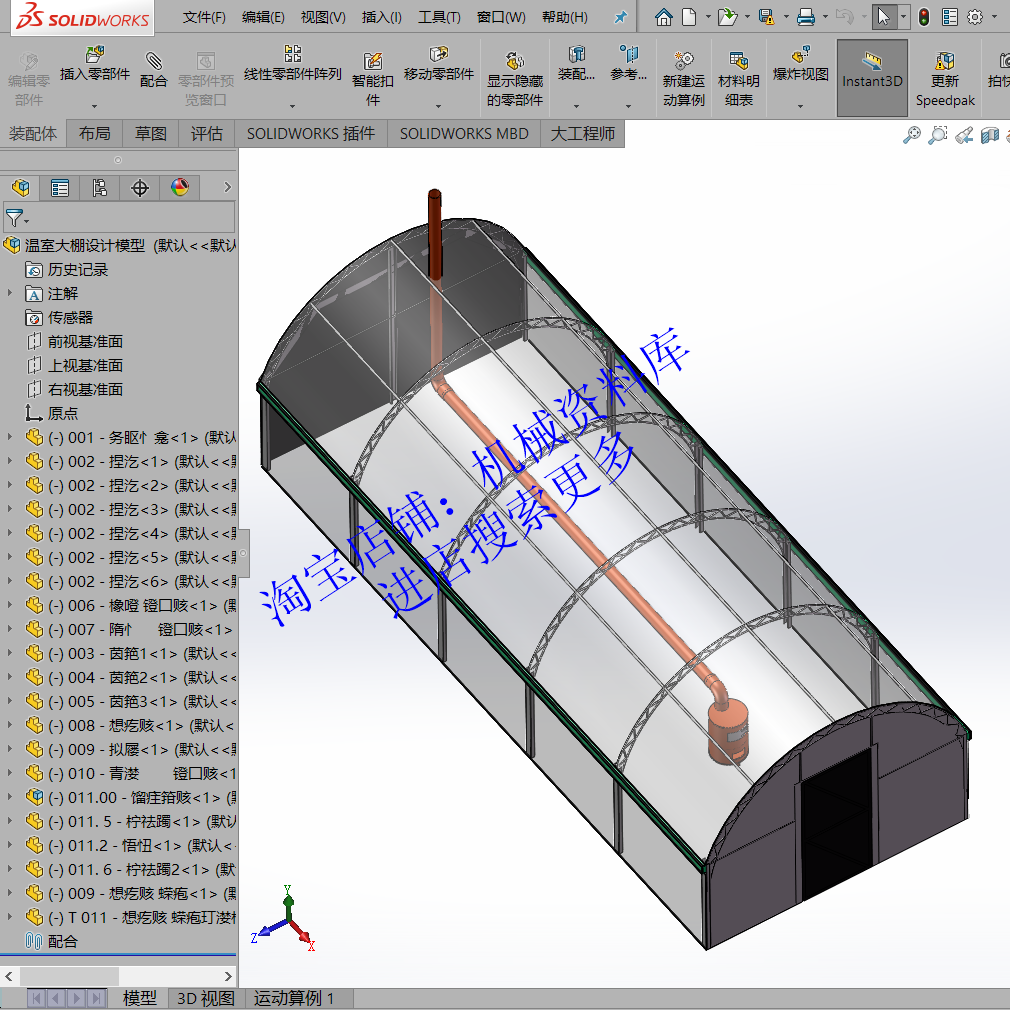
Task: Open the FeatureManager design tree tab
Action: 21,188
